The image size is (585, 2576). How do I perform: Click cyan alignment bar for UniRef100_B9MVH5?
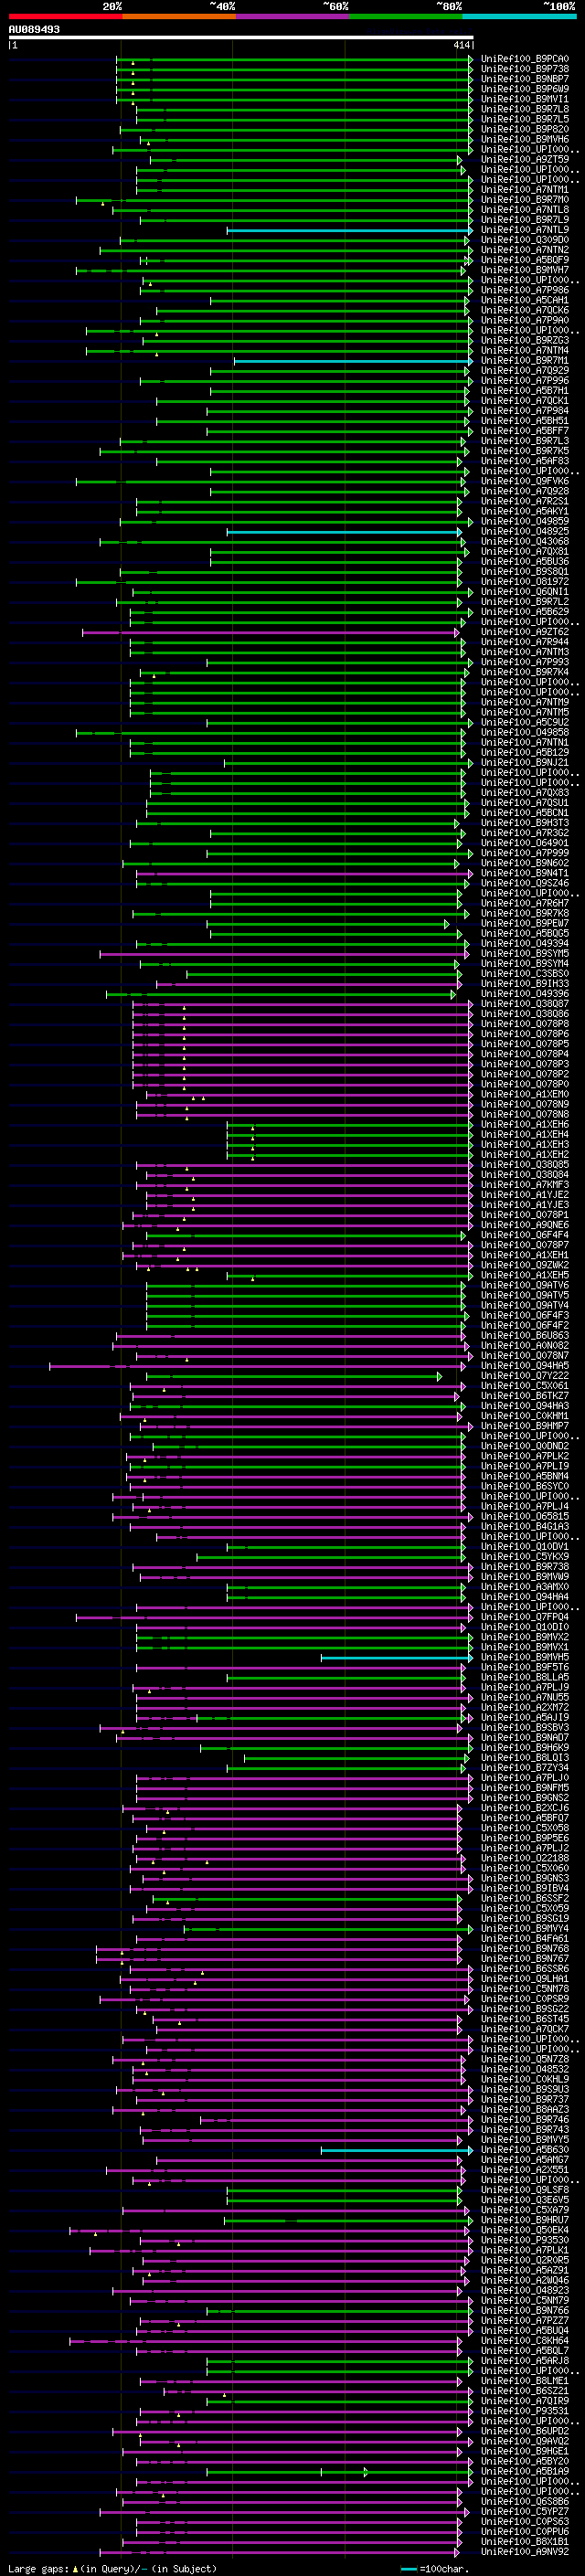pos(396,1658)
